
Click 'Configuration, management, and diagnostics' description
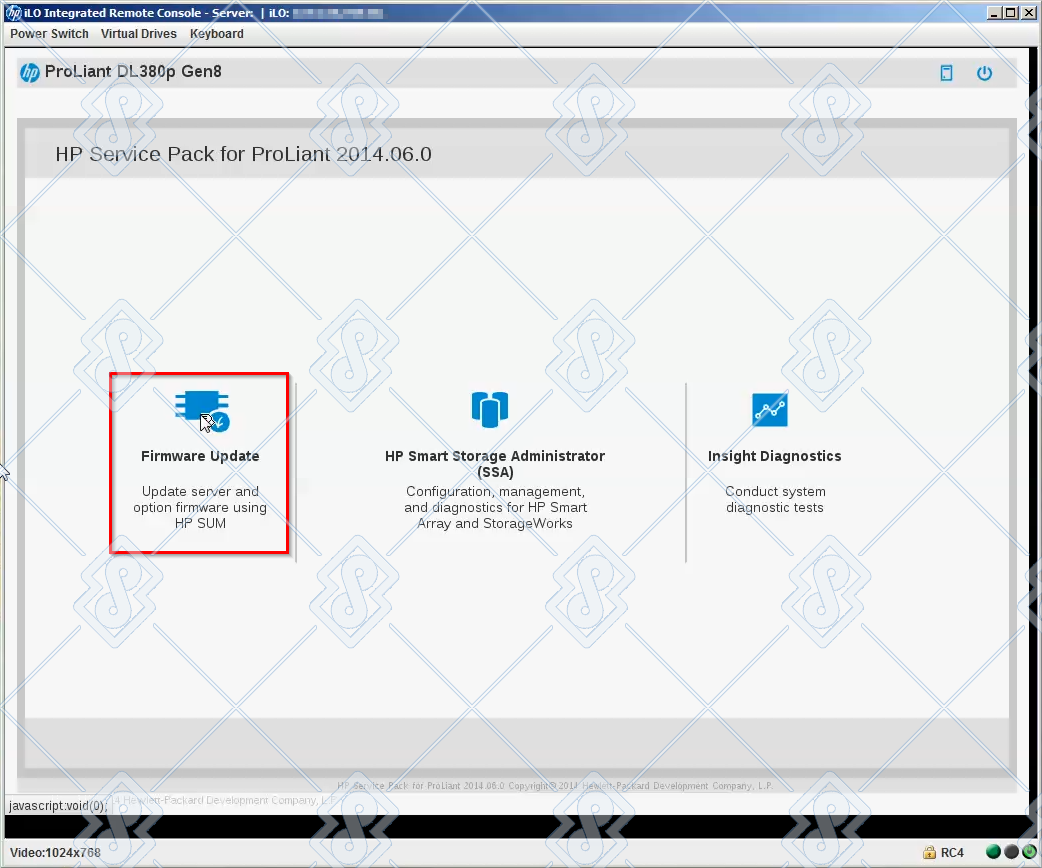click(x=495, y=507)
